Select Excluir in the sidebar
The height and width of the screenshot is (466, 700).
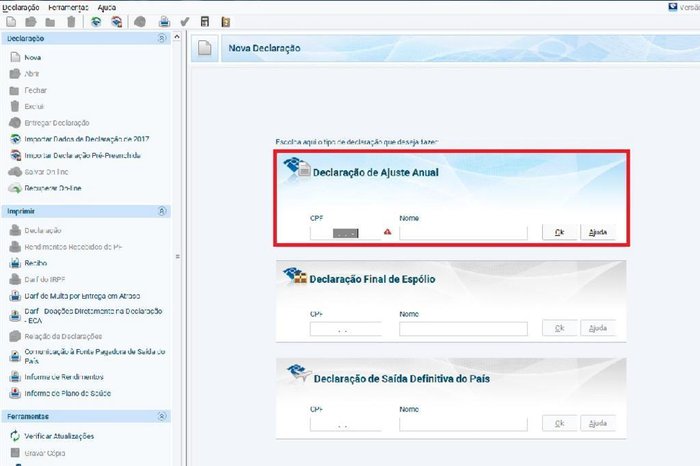pos(34,106)
